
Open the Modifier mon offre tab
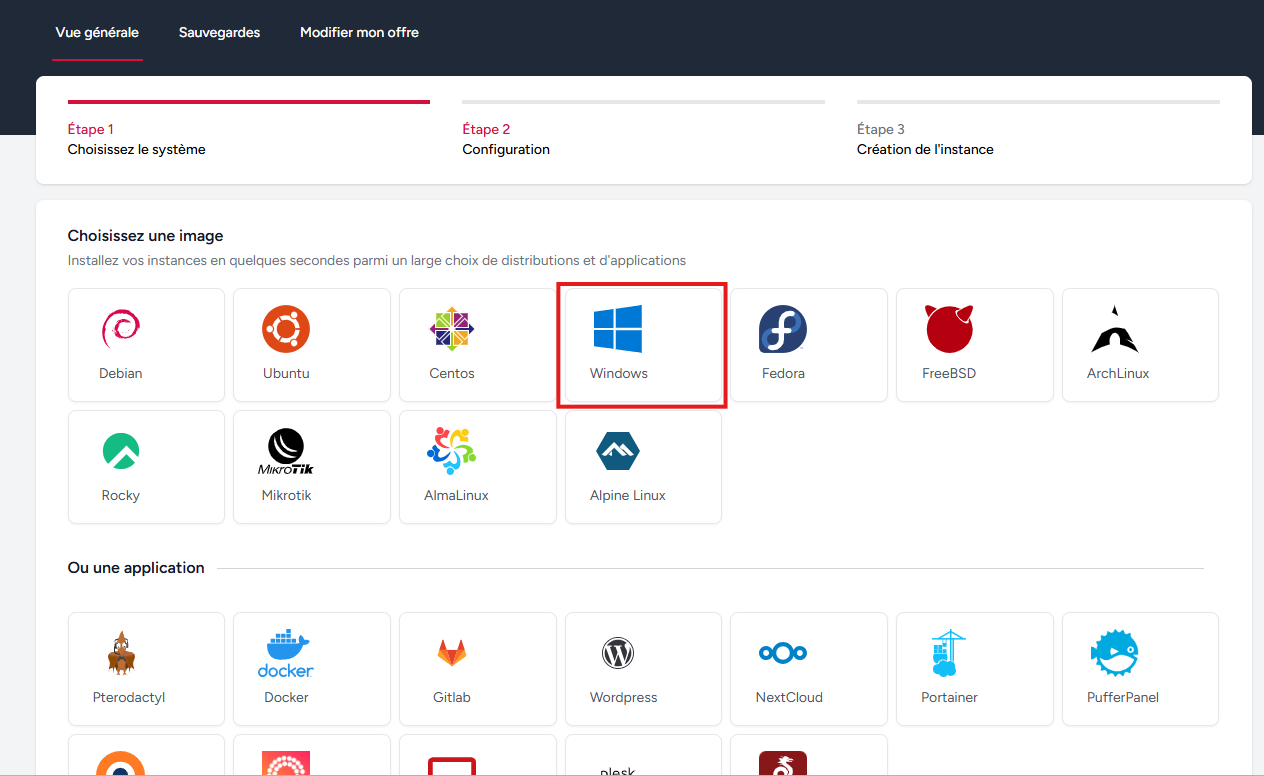(359, 33)
